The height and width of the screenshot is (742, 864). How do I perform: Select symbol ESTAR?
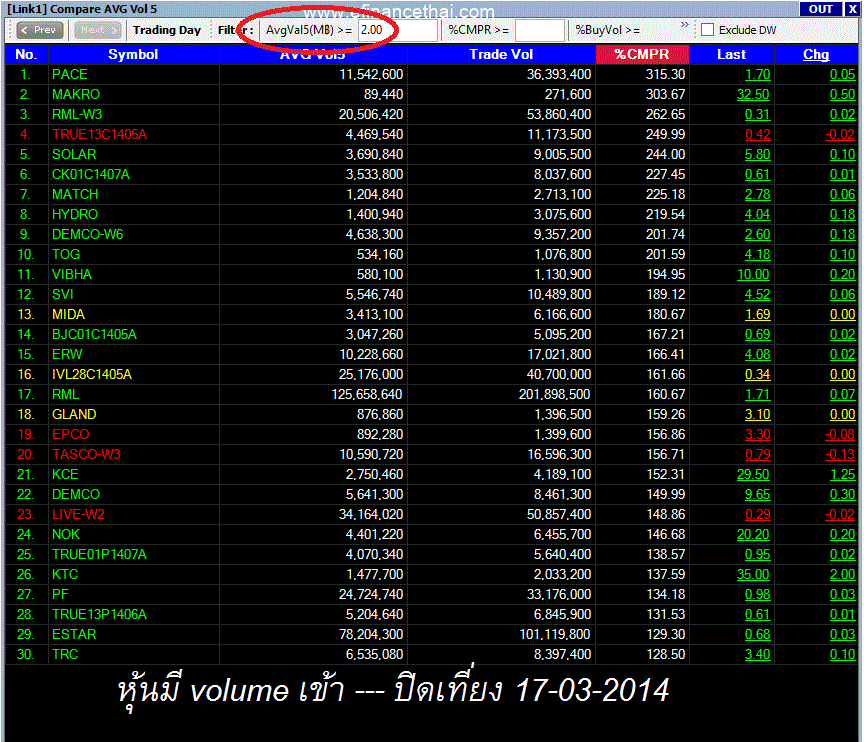point(74,635)
